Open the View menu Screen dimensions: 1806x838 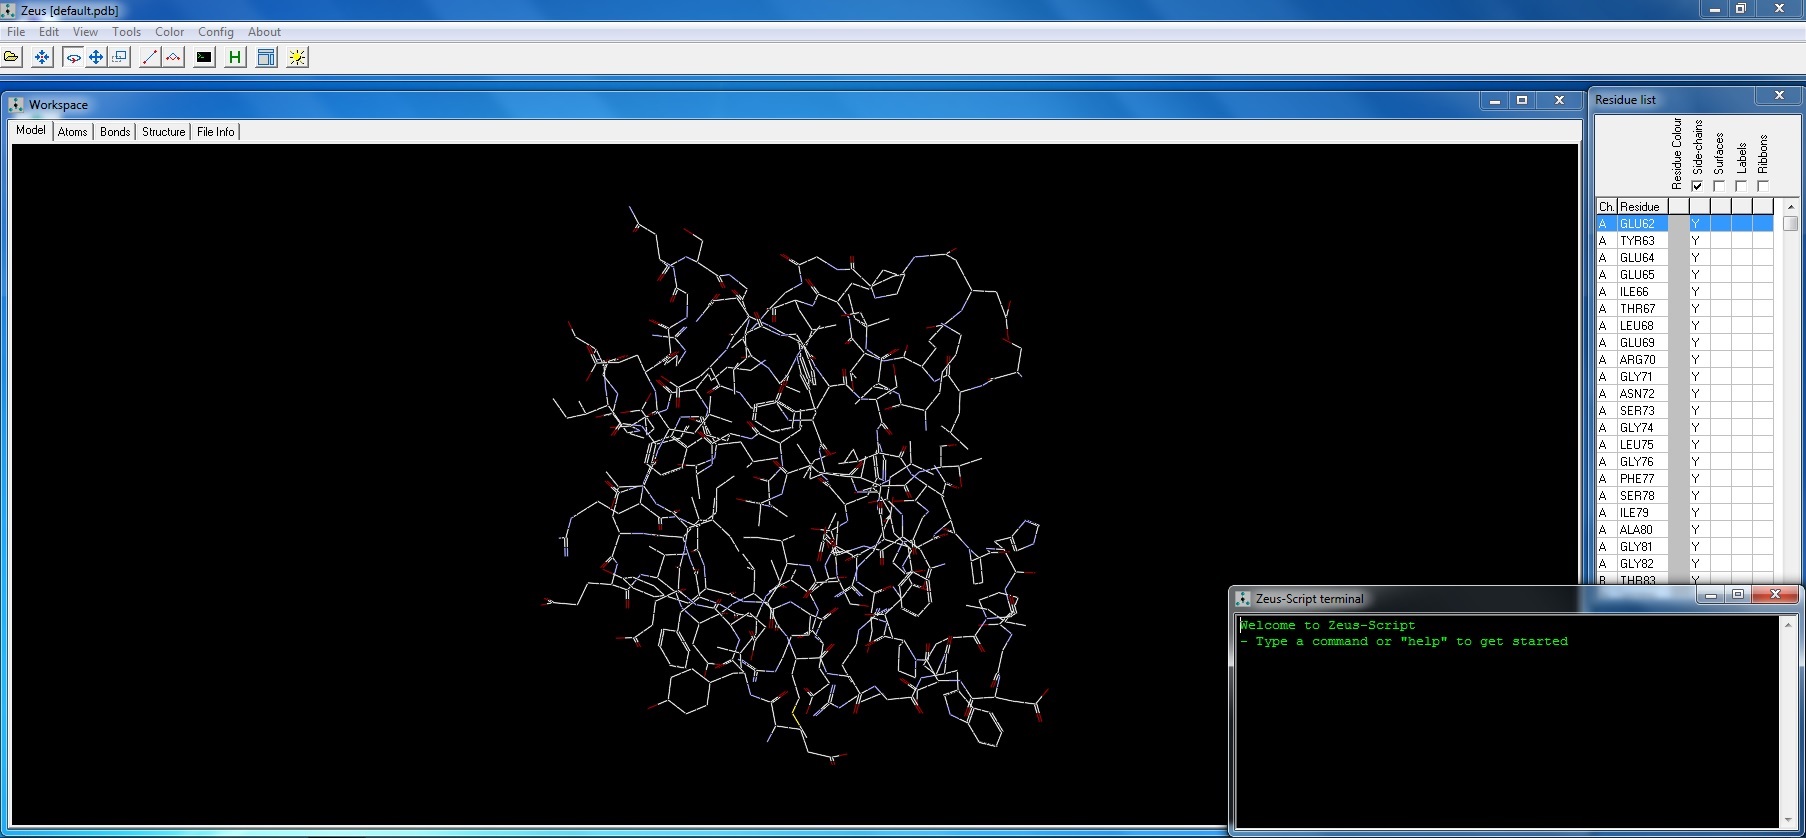85,31
